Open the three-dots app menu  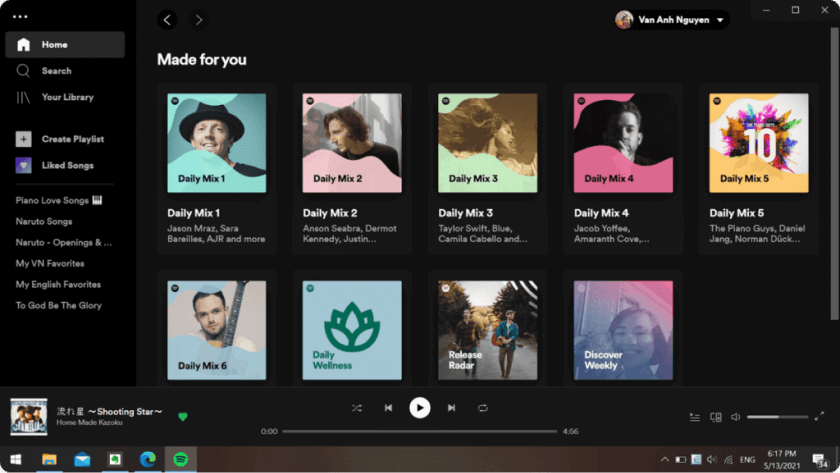(20, 17)
